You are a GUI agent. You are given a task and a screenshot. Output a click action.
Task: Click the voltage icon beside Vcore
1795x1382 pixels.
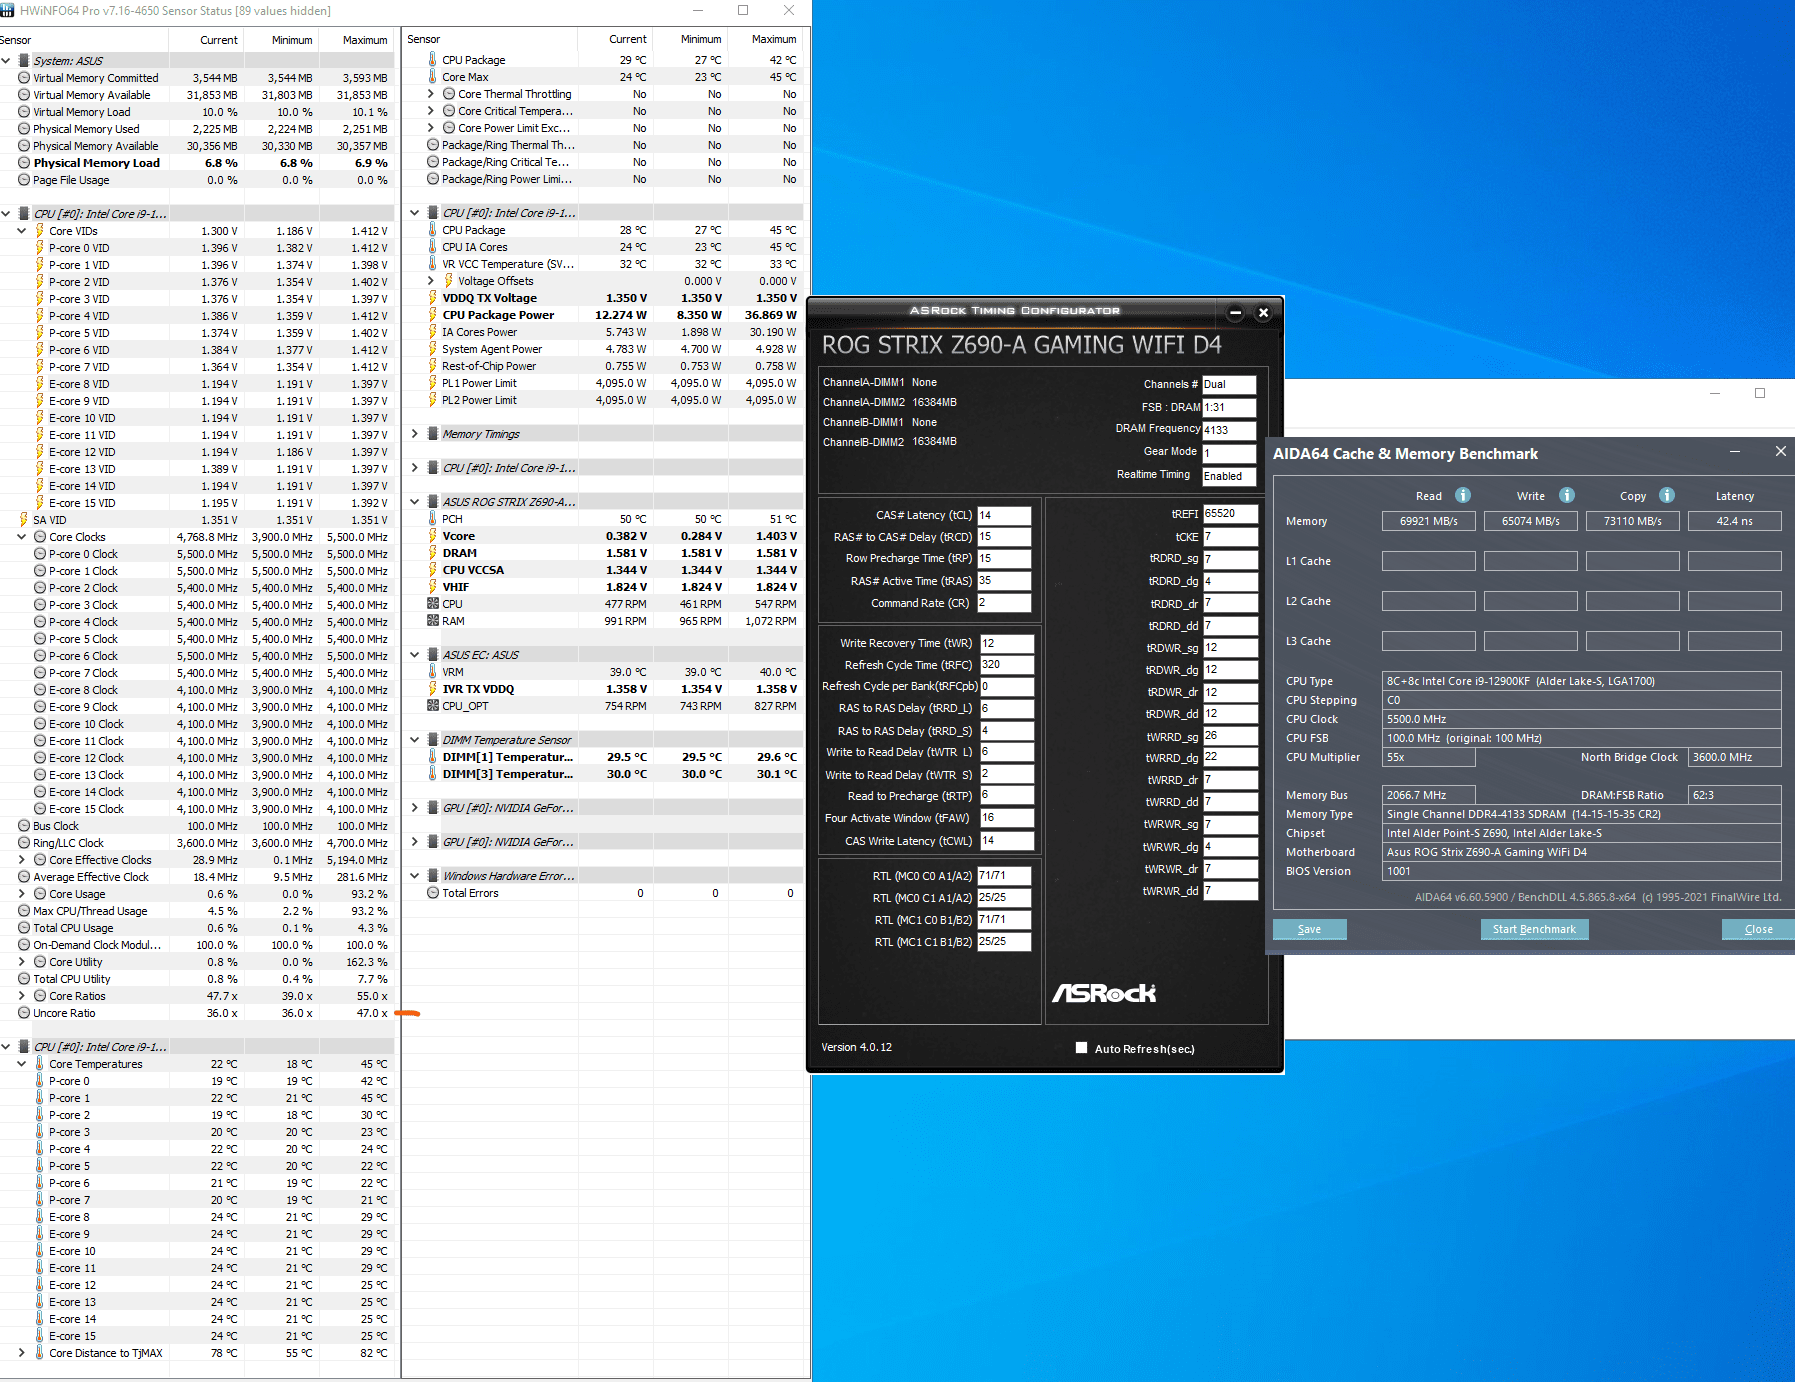click(x=433, y=536)
